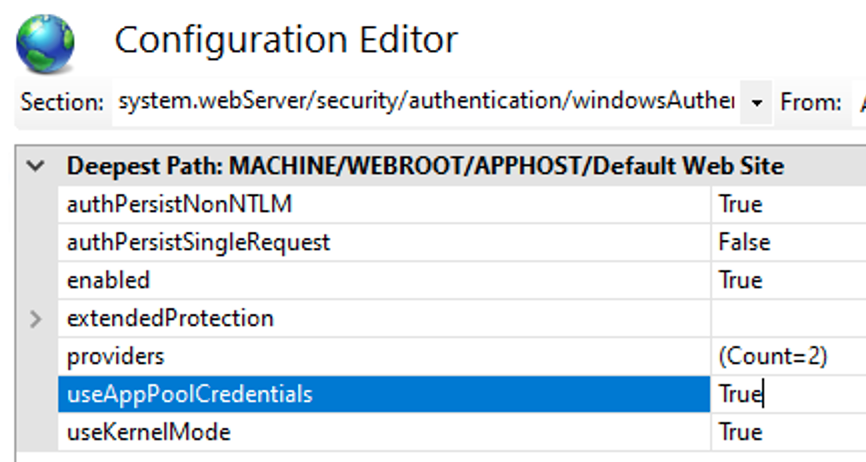Click the Configuration Editor globe icon
866x462 pixels.
click(x=45, y=44)
